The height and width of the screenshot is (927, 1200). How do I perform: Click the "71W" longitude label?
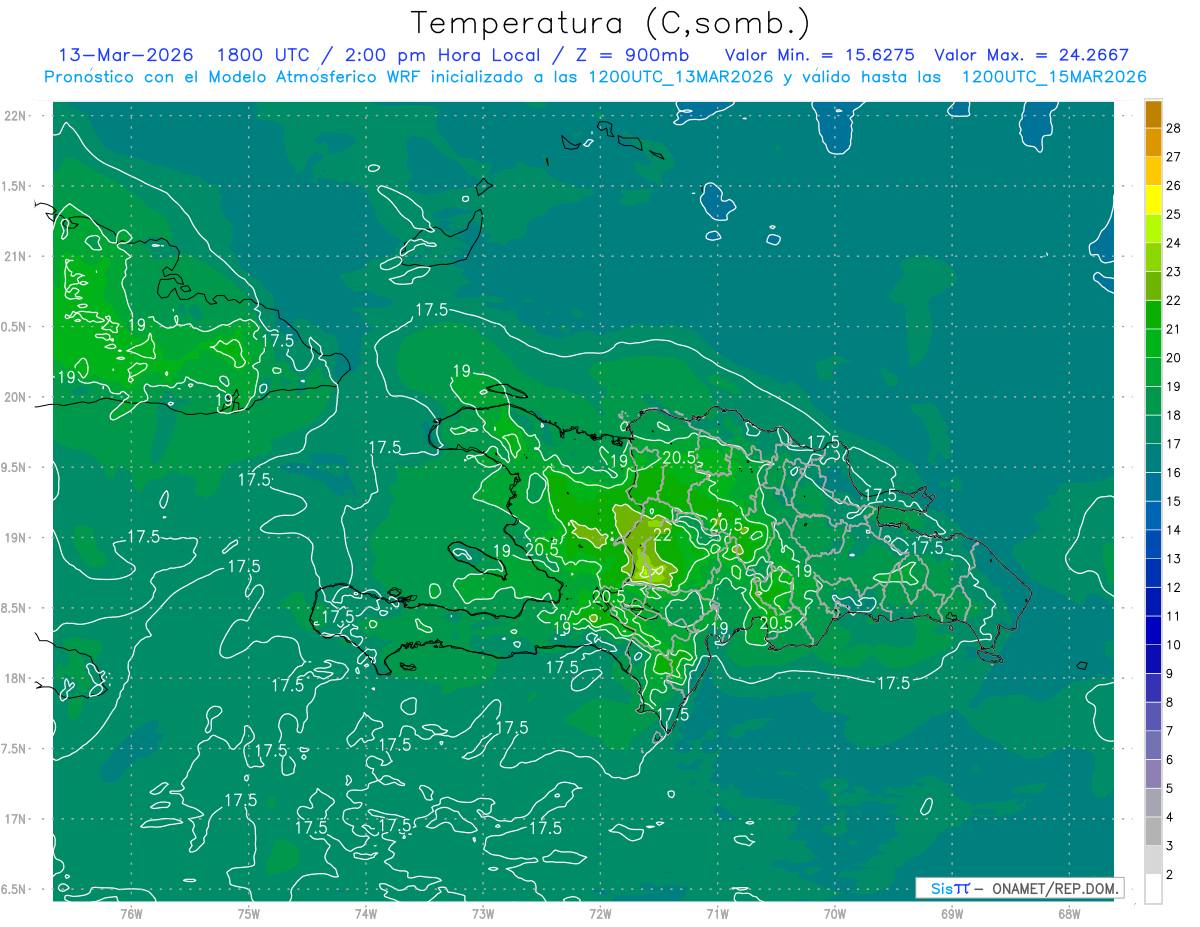pyautogui.click(x=717, y=913)
